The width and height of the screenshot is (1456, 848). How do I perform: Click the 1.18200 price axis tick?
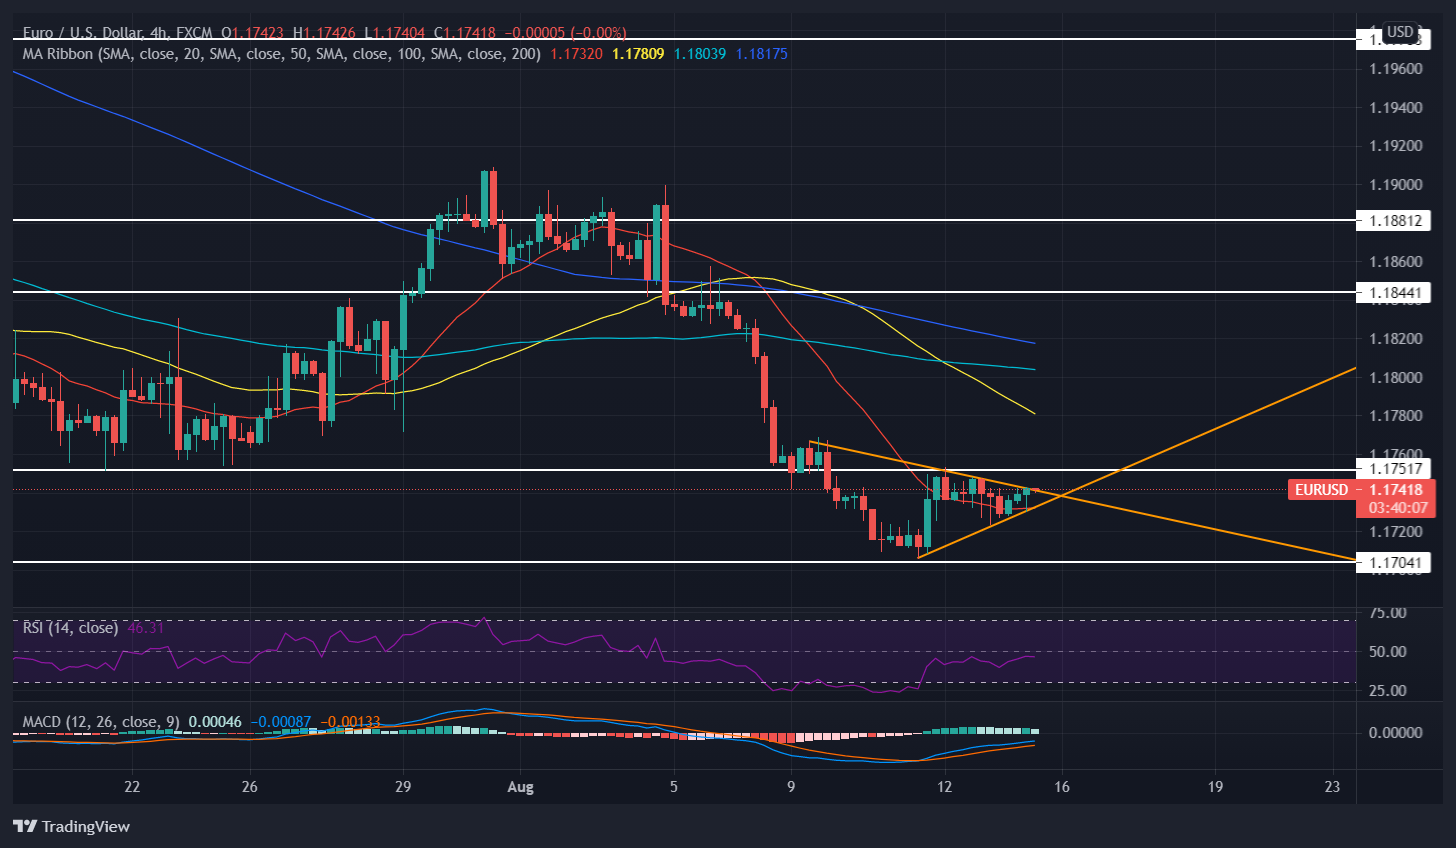coord(1396,339)
